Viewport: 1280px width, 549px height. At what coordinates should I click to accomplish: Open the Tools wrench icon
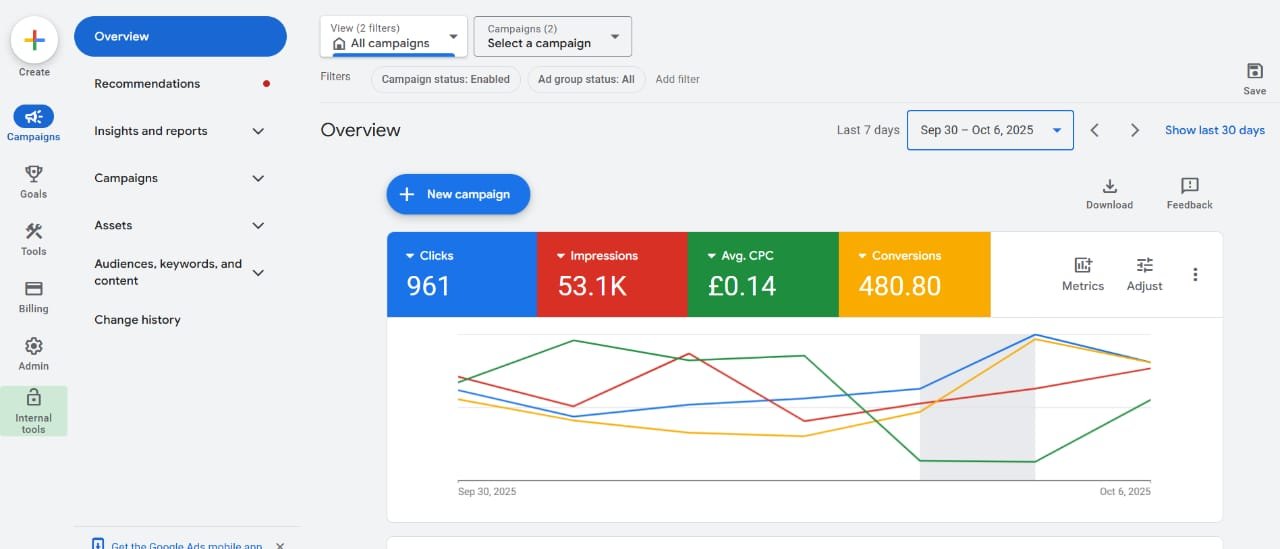click(34, 231)
